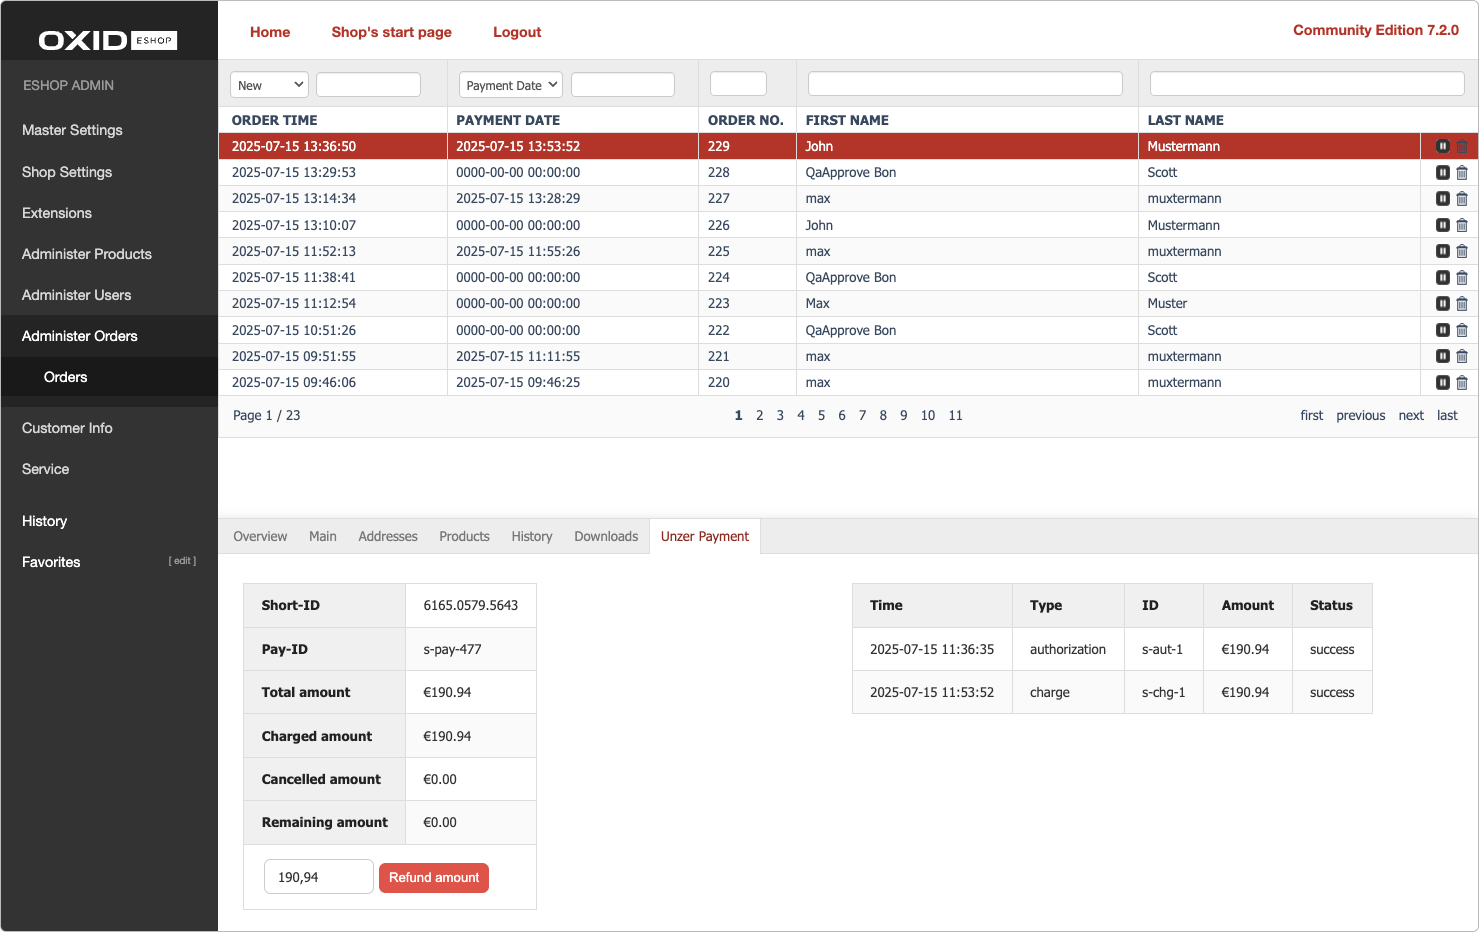
Task: Open the Shop's start page link
Action: [x=392, y=32]
